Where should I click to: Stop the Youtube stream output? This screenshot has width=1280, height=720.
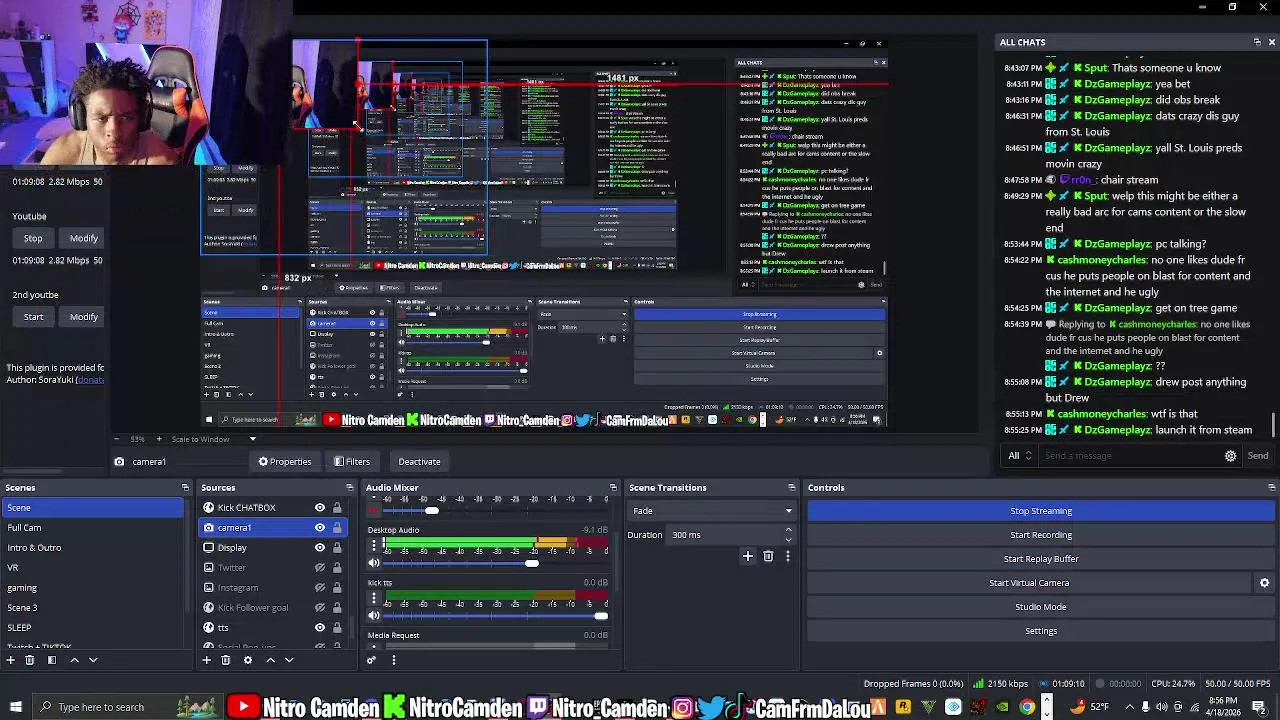(x=33, y=239)
